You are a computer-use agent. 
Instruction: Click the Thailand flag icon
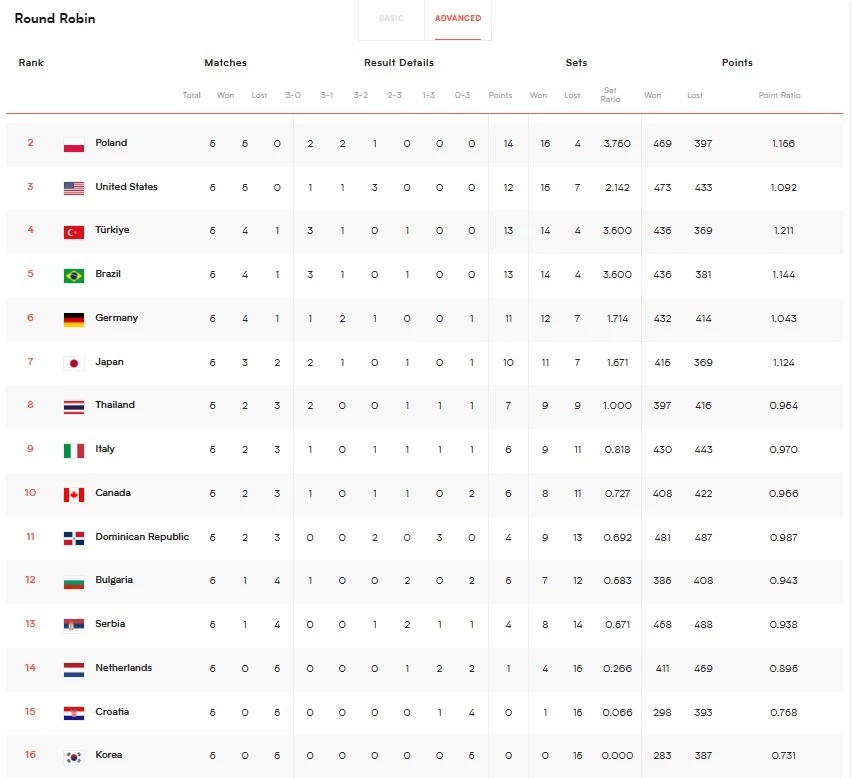tap(73, 405)
